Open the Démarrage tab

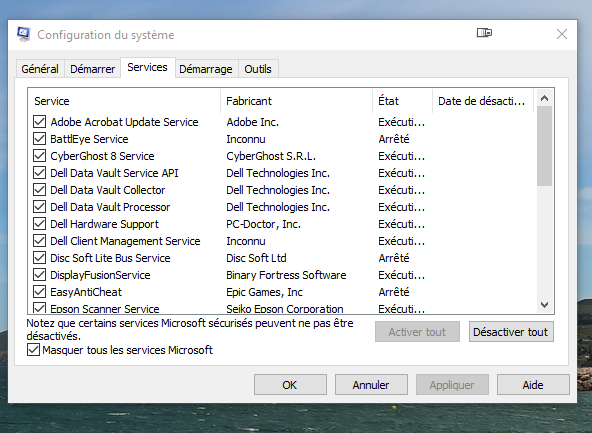point(206,69)
